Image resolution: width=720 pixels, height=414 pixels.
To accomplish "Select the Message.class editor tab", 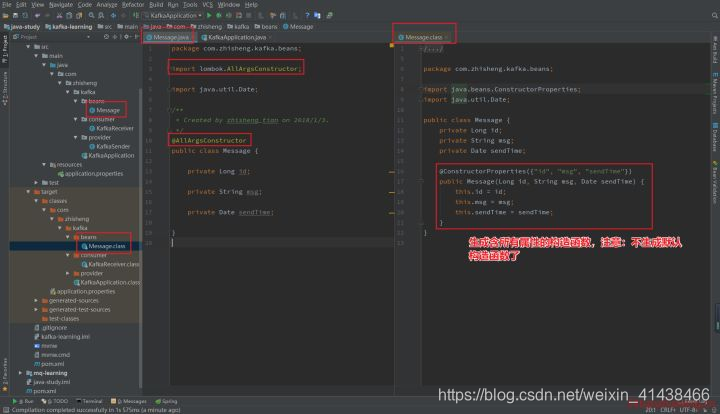I will (423, 37).
